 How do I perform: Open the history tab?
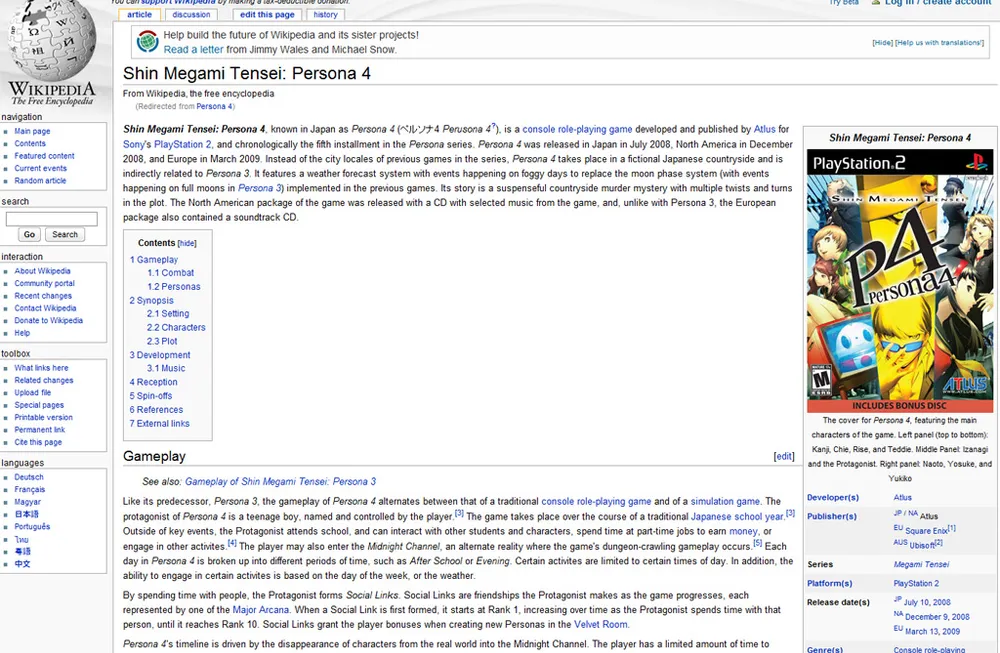pos(325,15)
